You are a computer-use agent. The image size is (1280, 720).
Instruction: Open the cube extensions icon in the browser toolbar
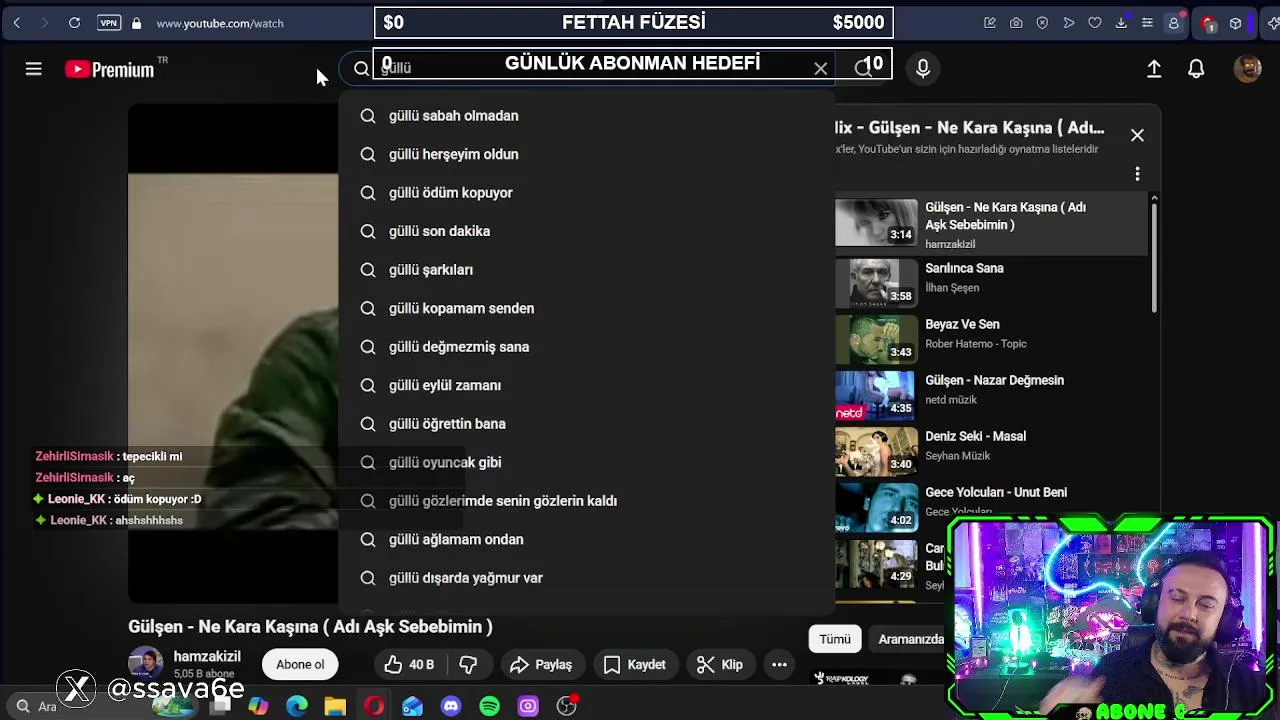click(x=1236, y=23)
